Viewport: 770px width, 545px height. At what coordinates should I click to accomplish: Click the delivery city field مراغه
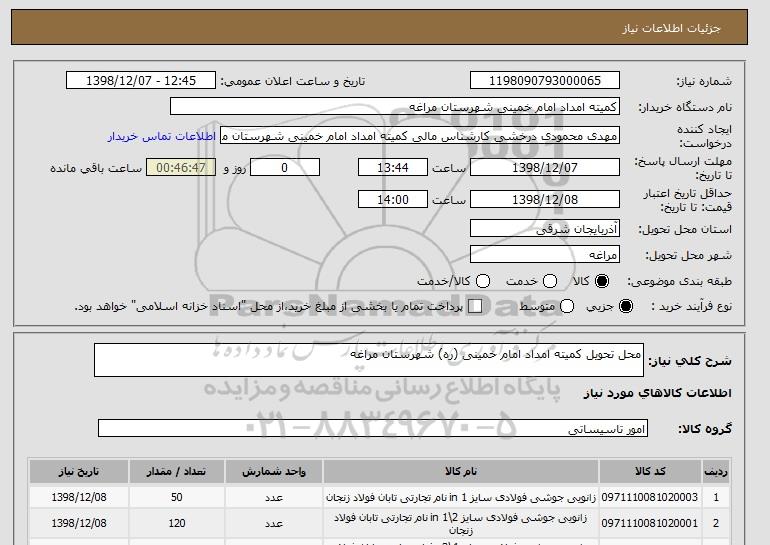point(544,255)
